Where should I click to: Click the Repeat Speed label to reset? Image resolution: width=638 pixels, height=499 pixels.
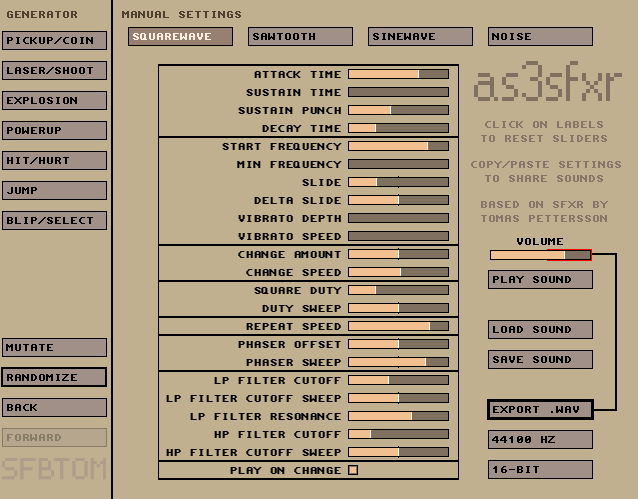(294, 326)
